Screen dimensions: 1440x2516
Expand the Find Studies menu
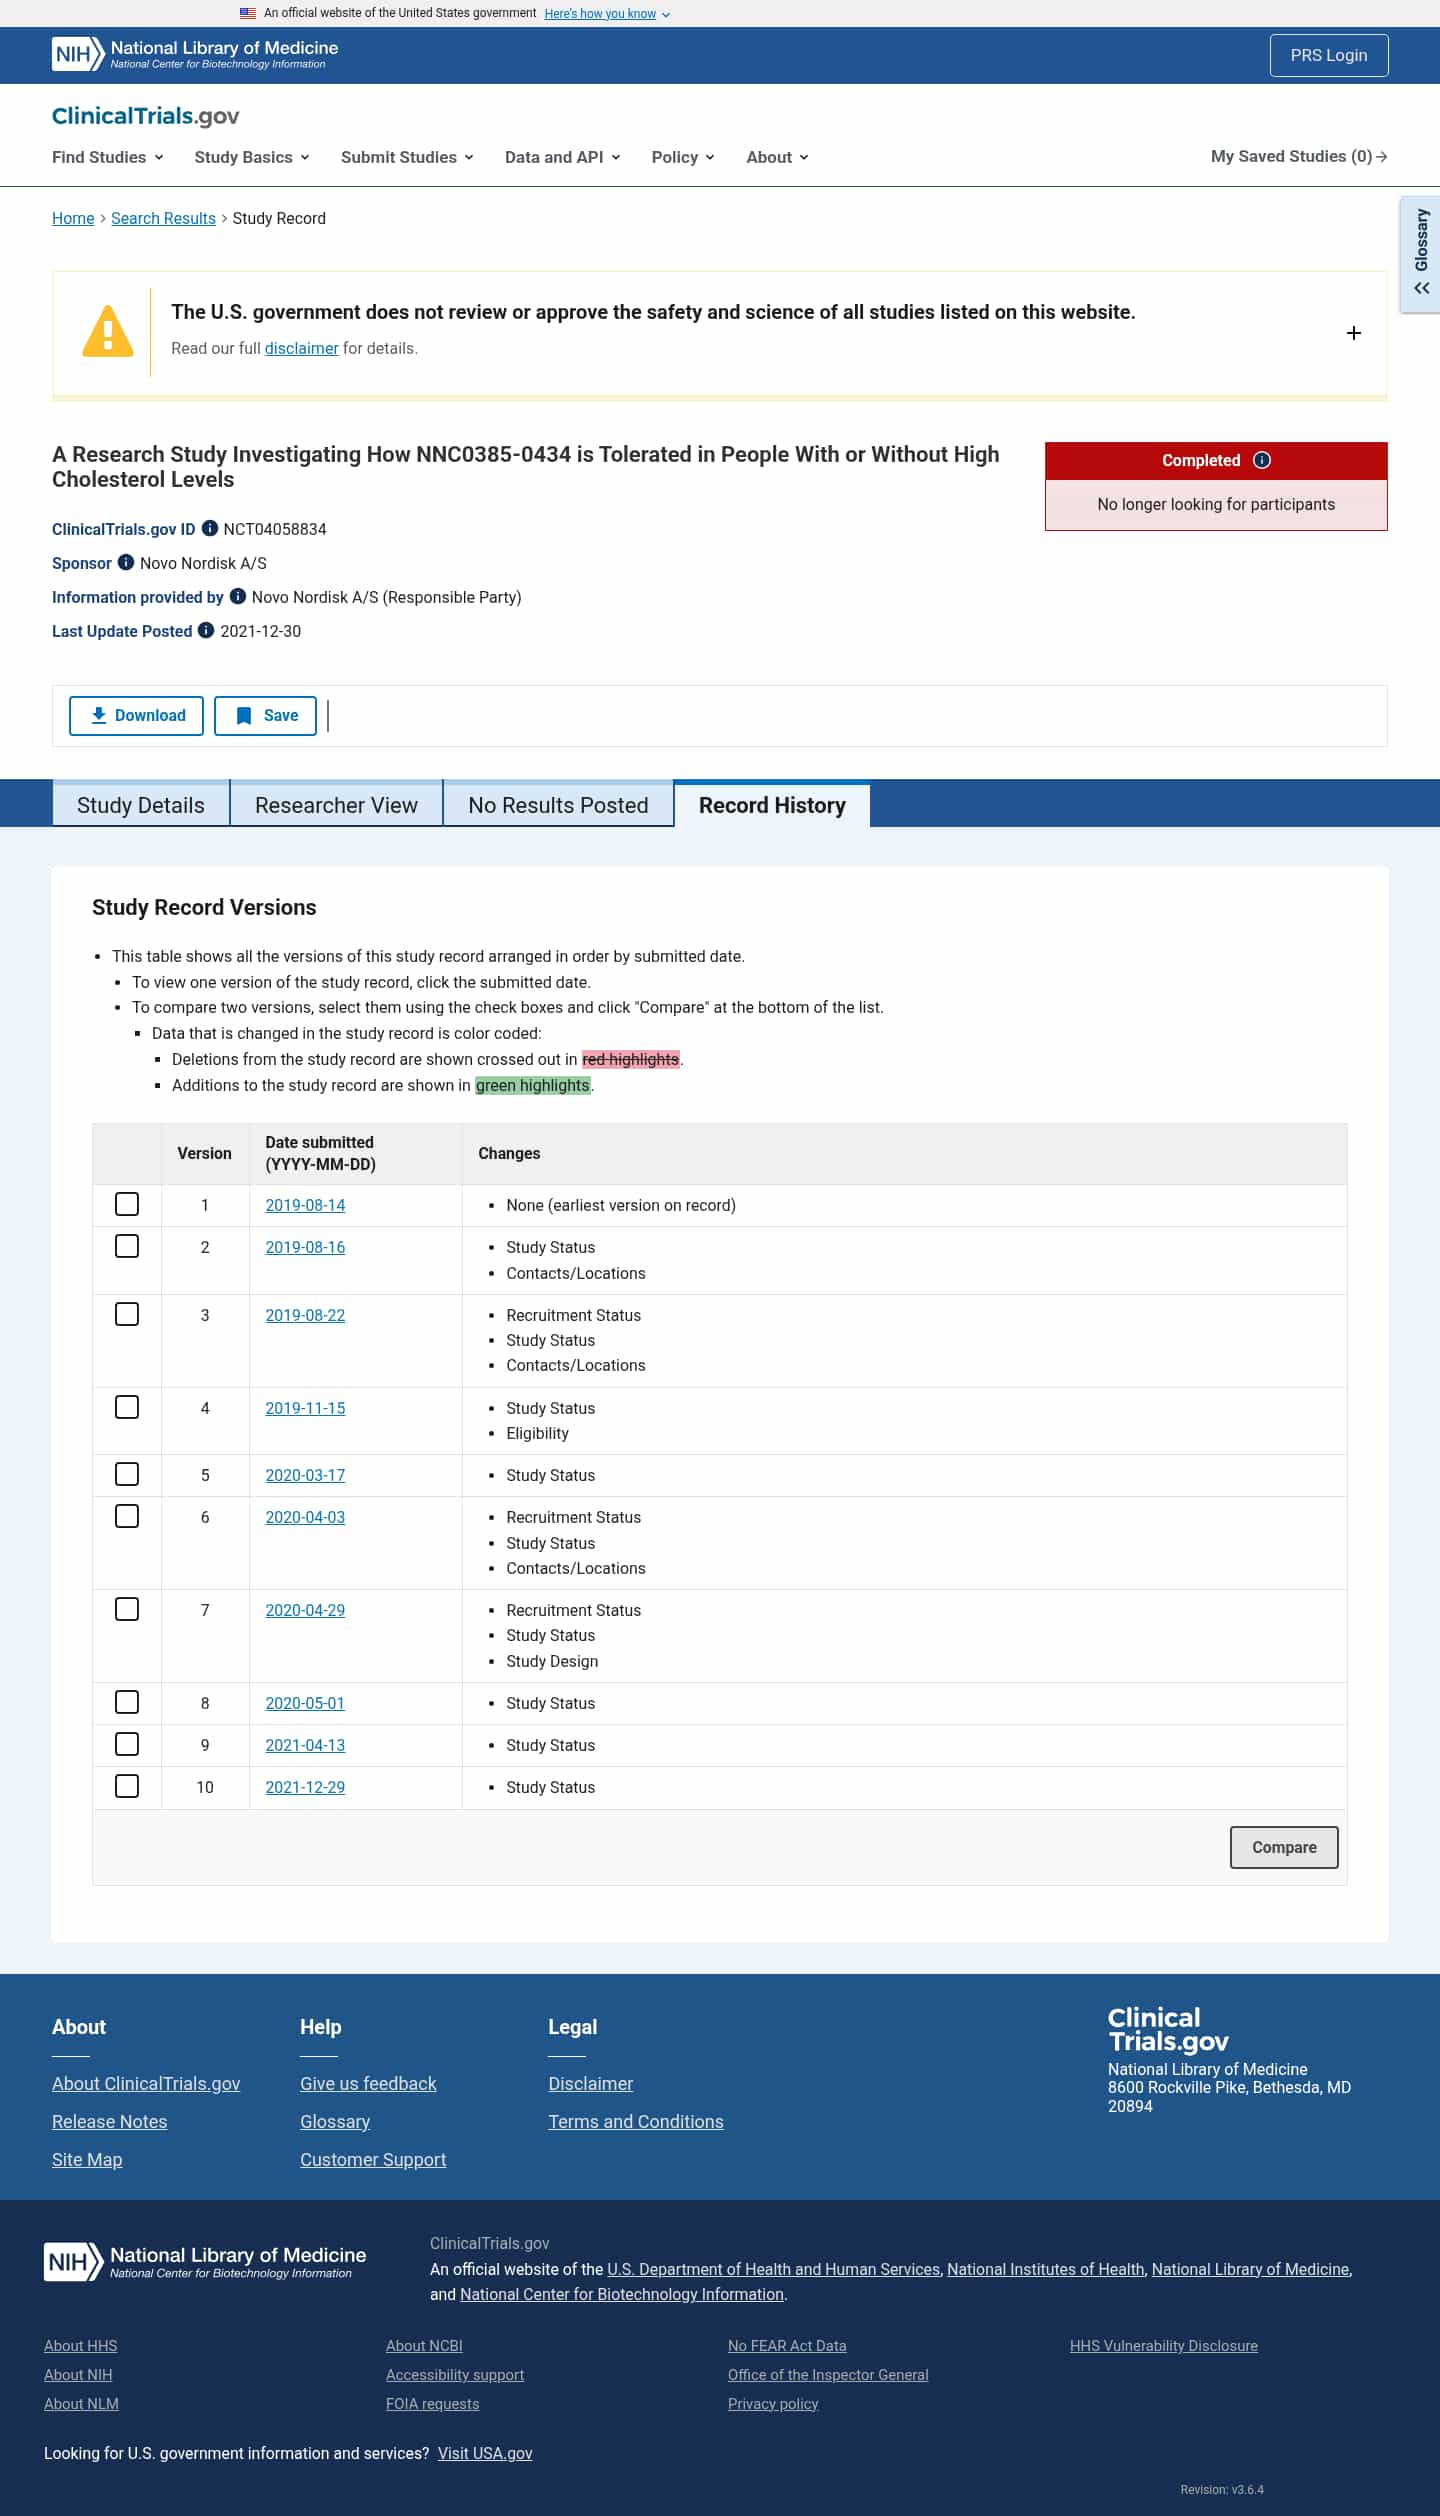tap(108, 157)
